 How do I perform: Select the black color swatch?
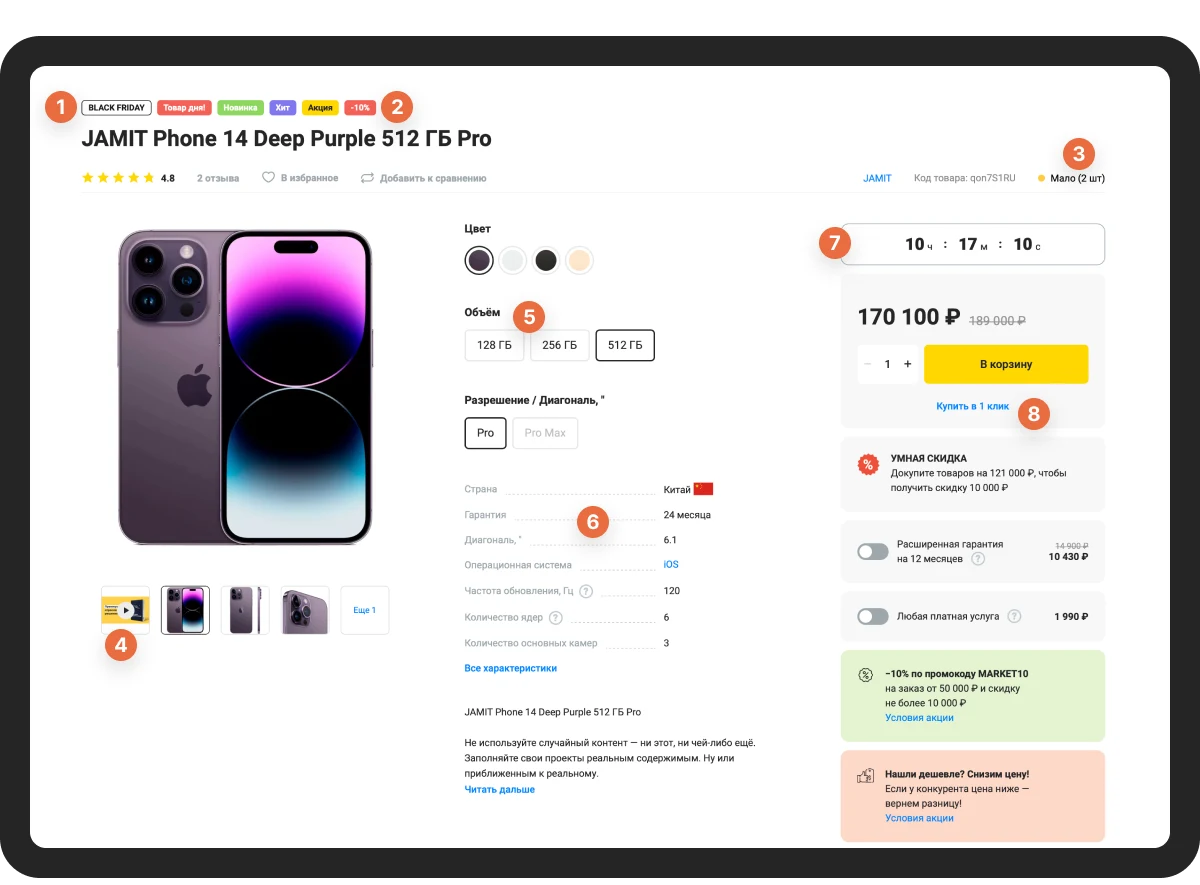546,261
